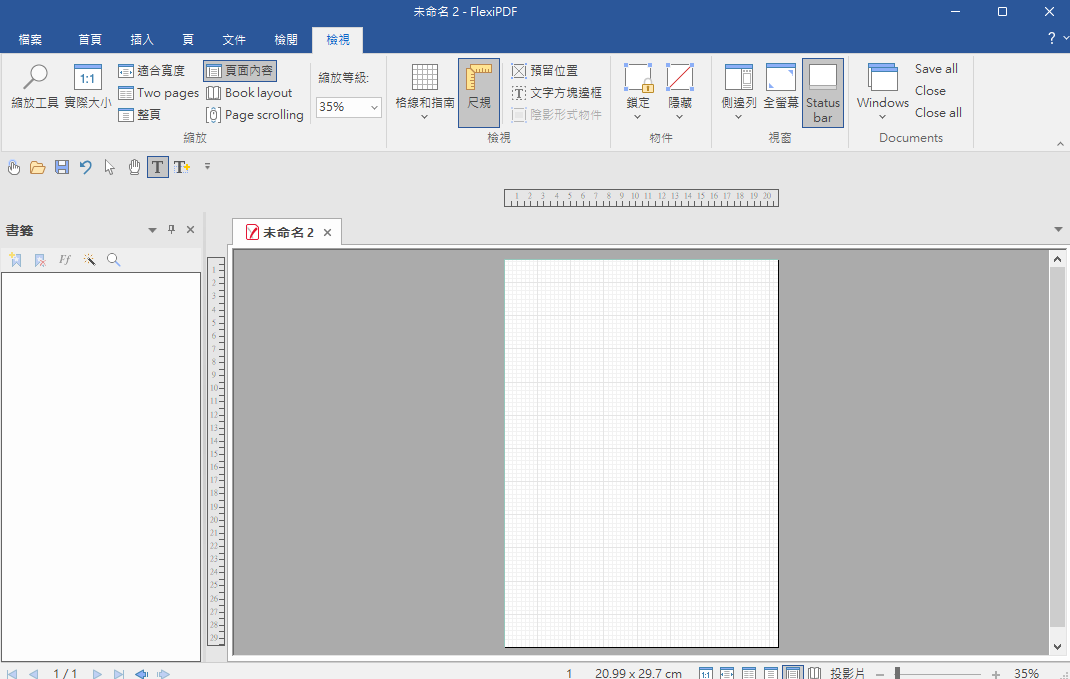Image resolution: width=1070 pixels, height=679 pixels.
Task: Switch to the 插入 ribbon tab
Action: [x=142, y=40]
